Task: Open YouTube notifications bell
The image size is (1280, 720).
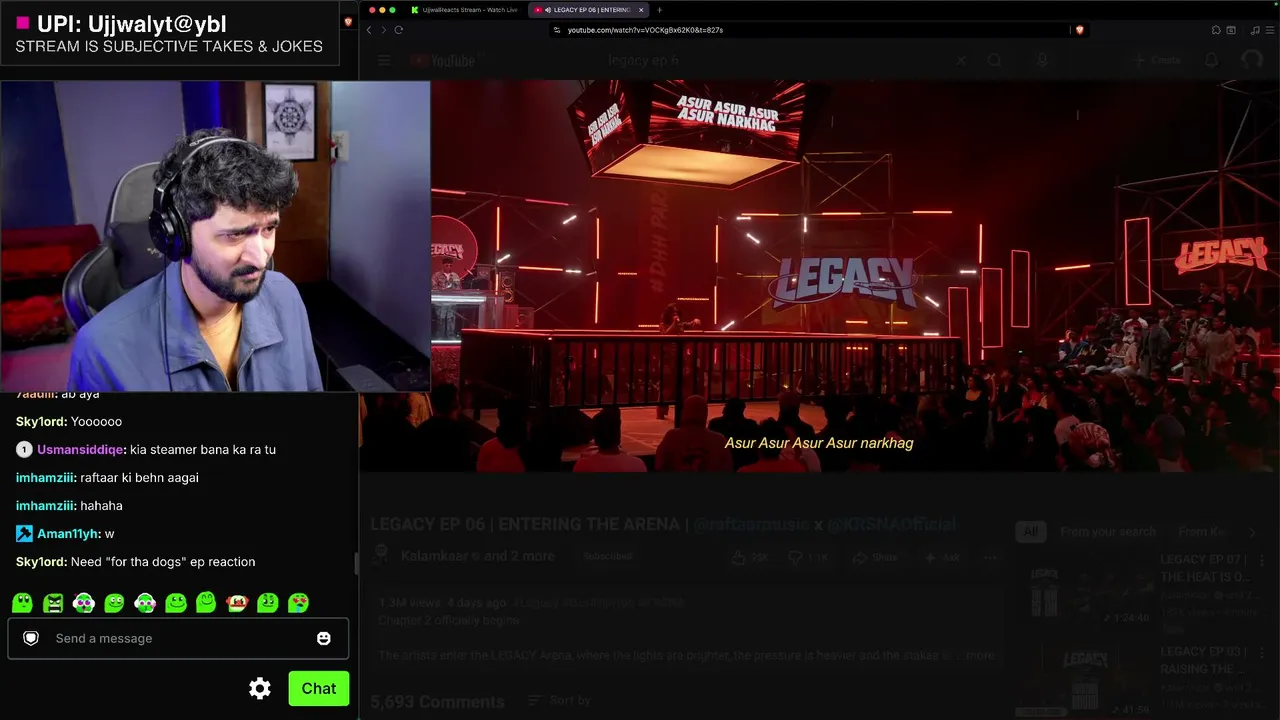Action: tap(1211, 60)
